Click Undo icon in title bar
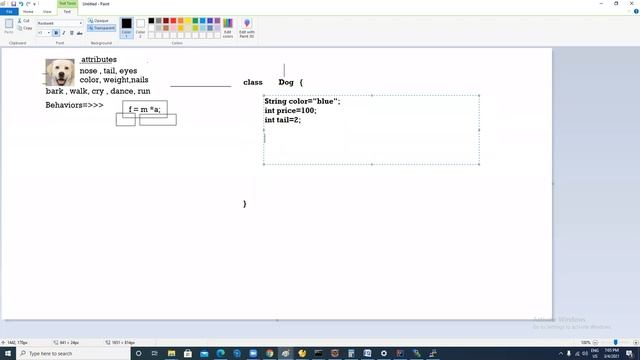 21,4
